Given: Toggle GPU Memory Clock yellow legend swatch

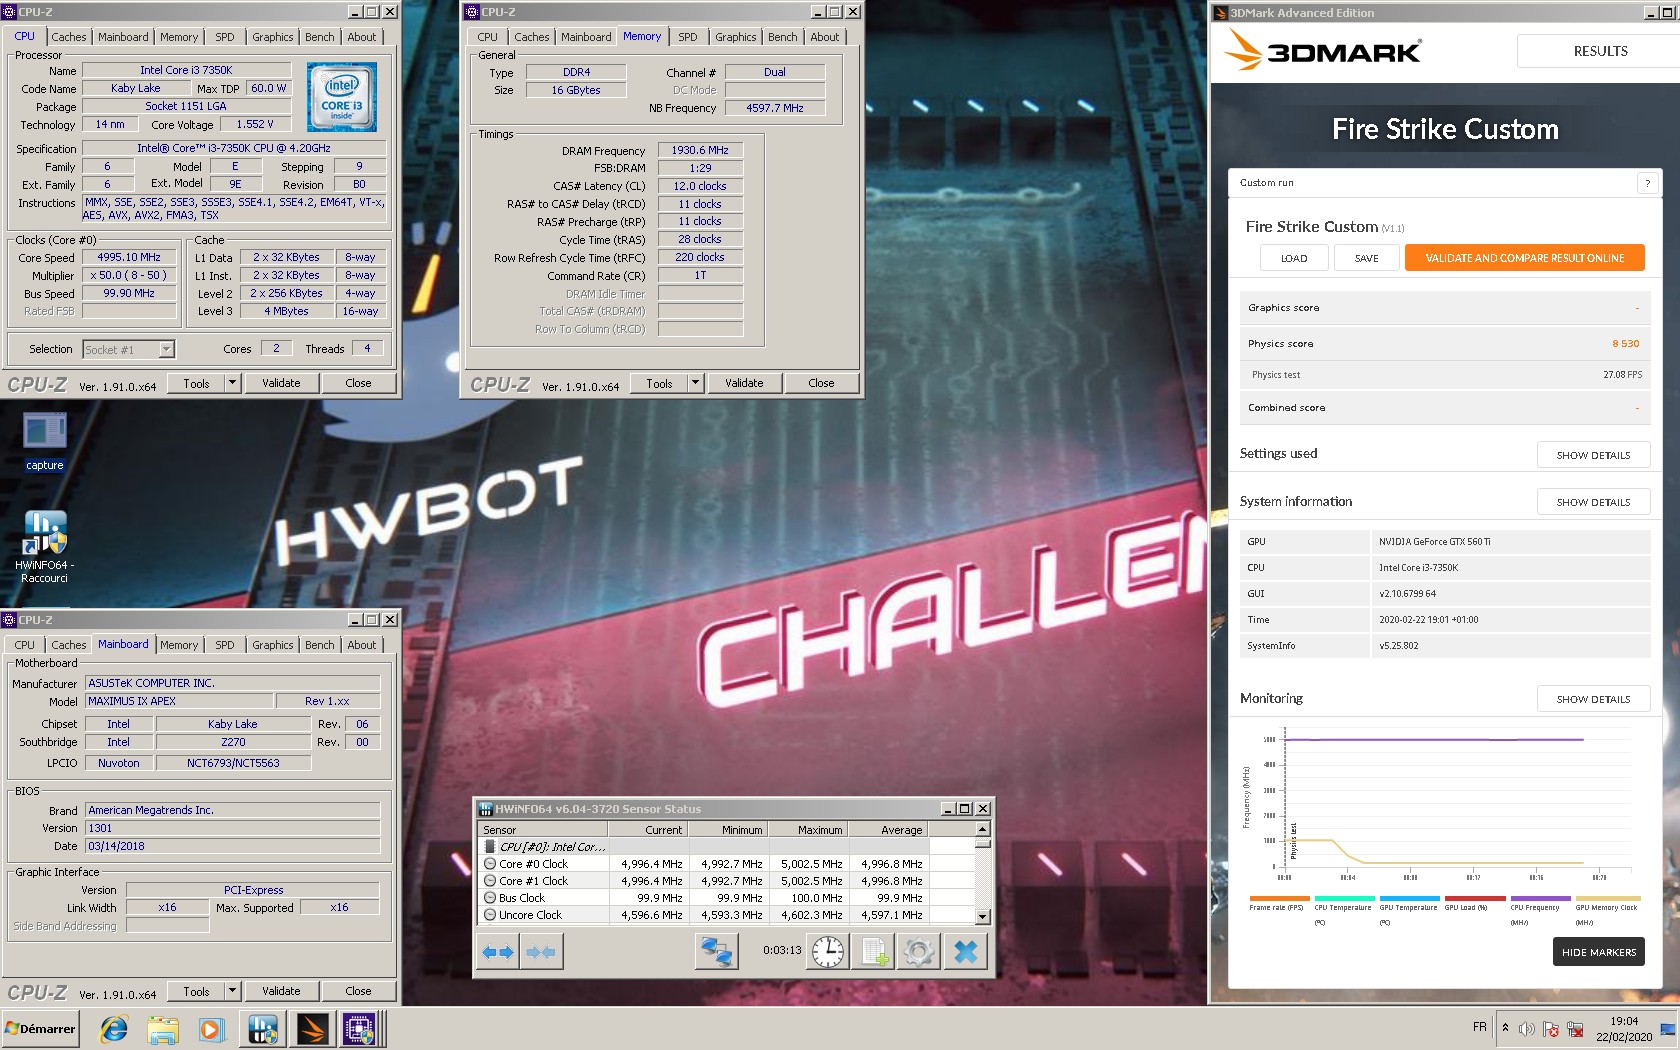Looking at the screenshot, I should point(1608,898).
